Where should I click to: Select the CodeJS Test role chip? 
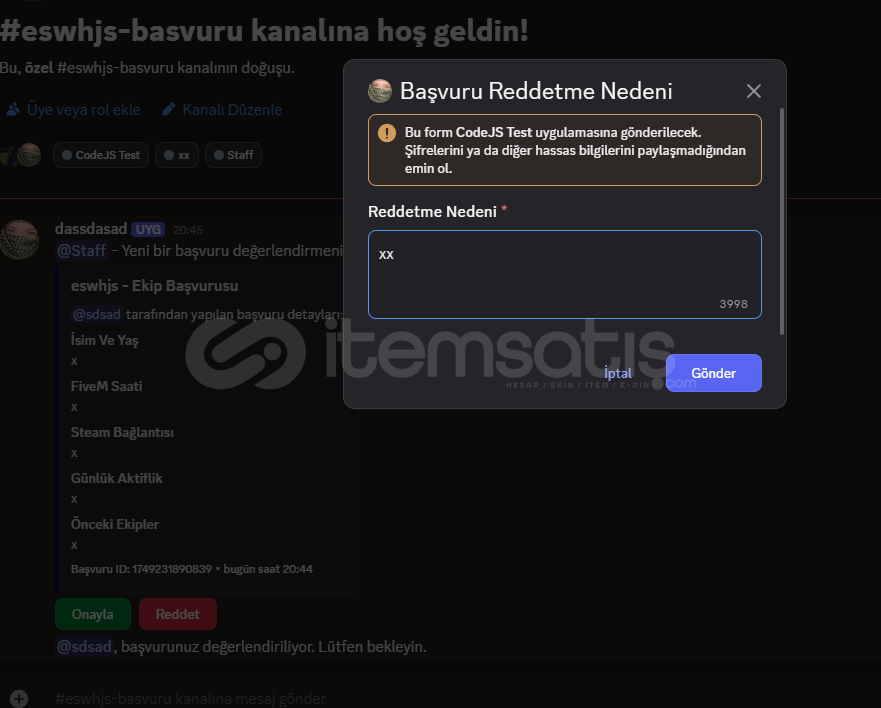click(101, 155)
